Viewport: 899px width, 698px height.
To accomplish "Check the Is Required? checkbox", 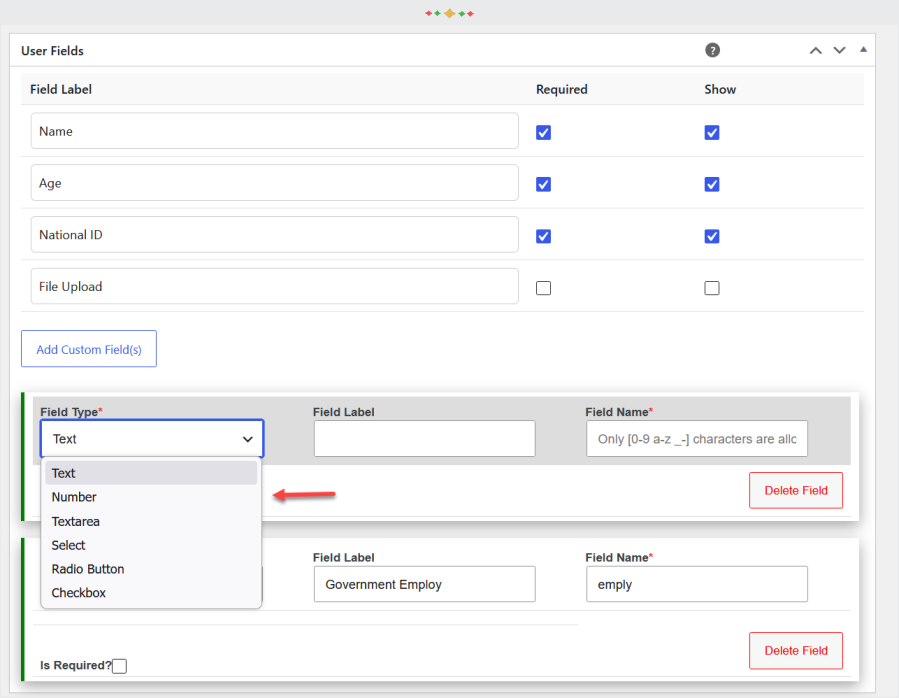I will [119, 666].
